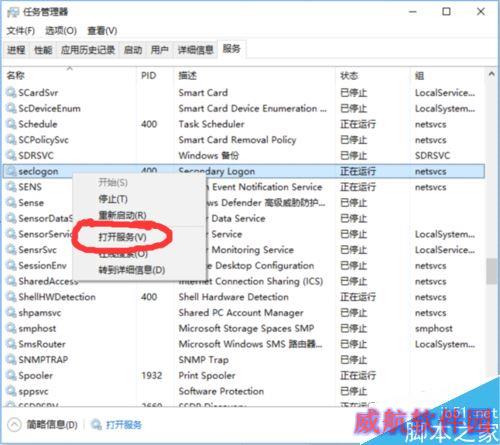Click the SmsRouter service icon
The height and width of the screenshot is (445, 500).
pyautogui.click(x=12, y=344)
